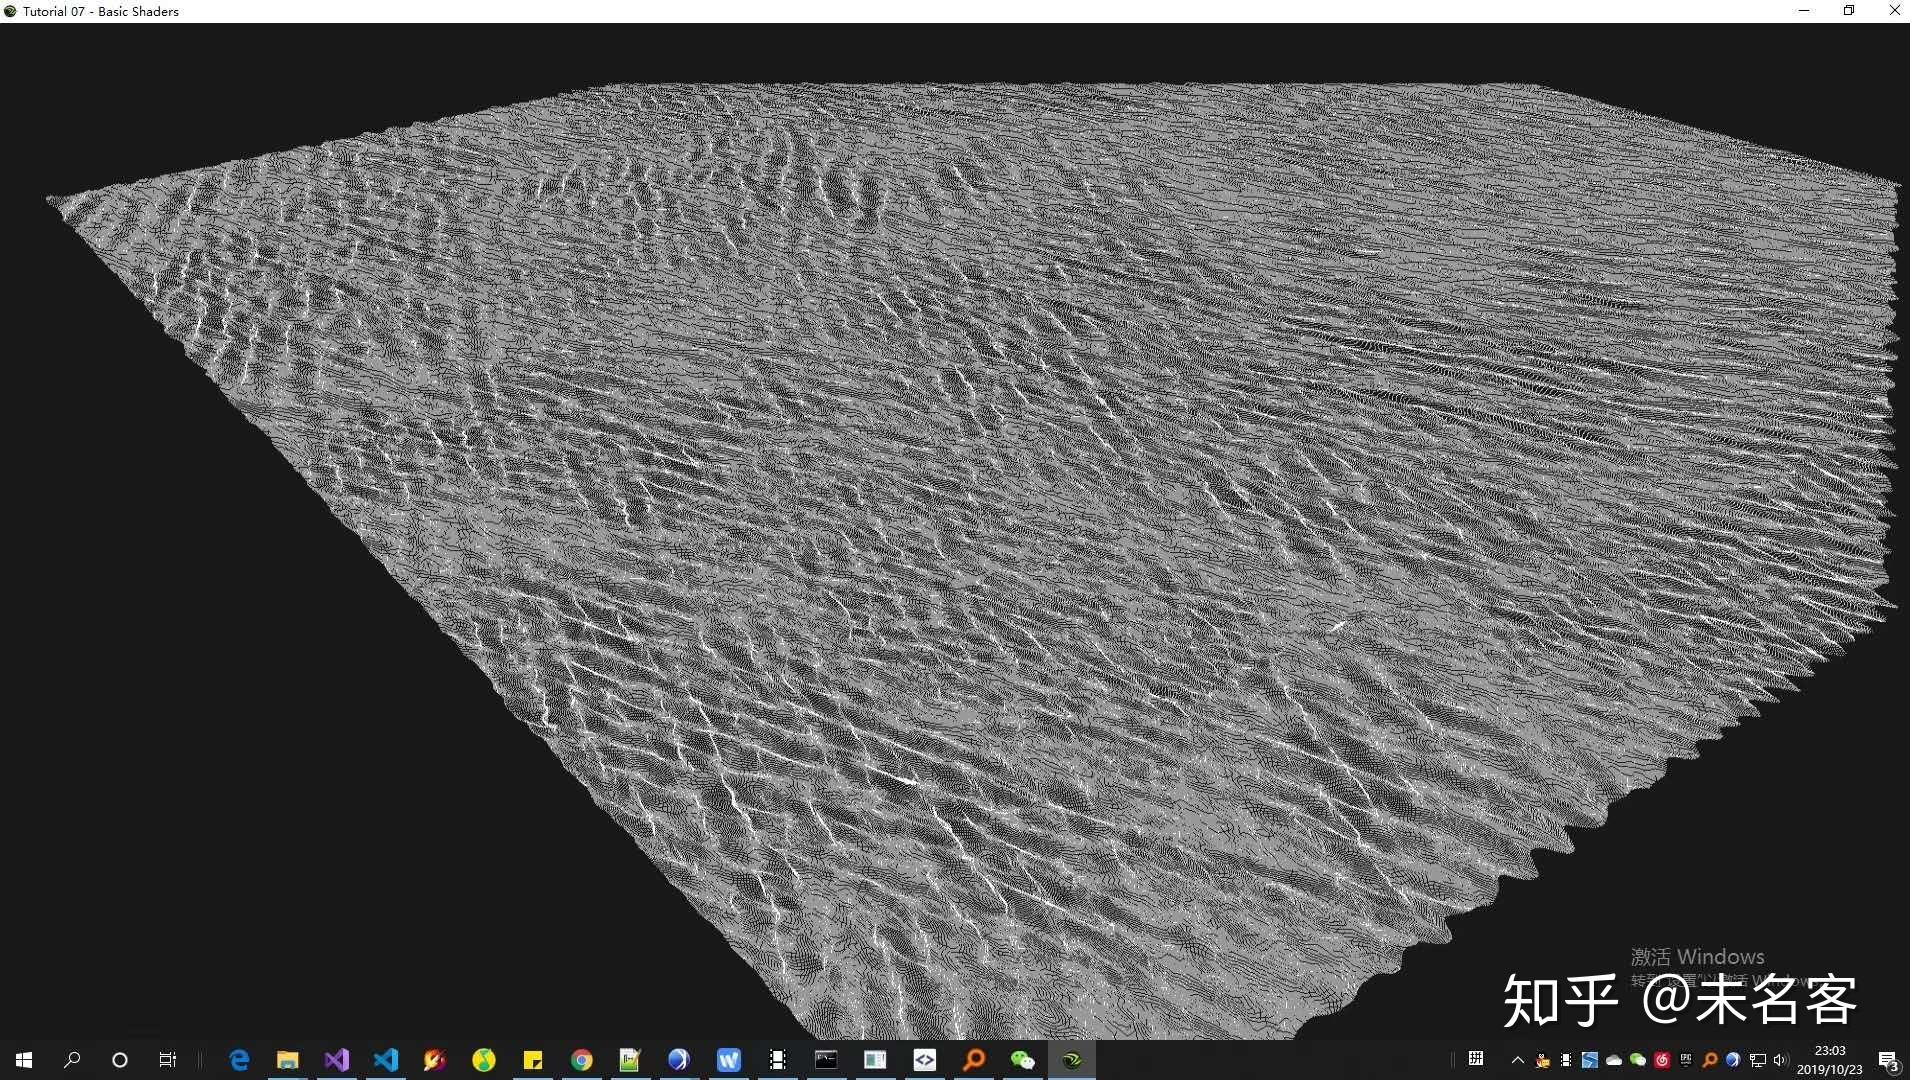
Task: Launch Microsoft Edge from taskbar
Action: (239, 1060)
